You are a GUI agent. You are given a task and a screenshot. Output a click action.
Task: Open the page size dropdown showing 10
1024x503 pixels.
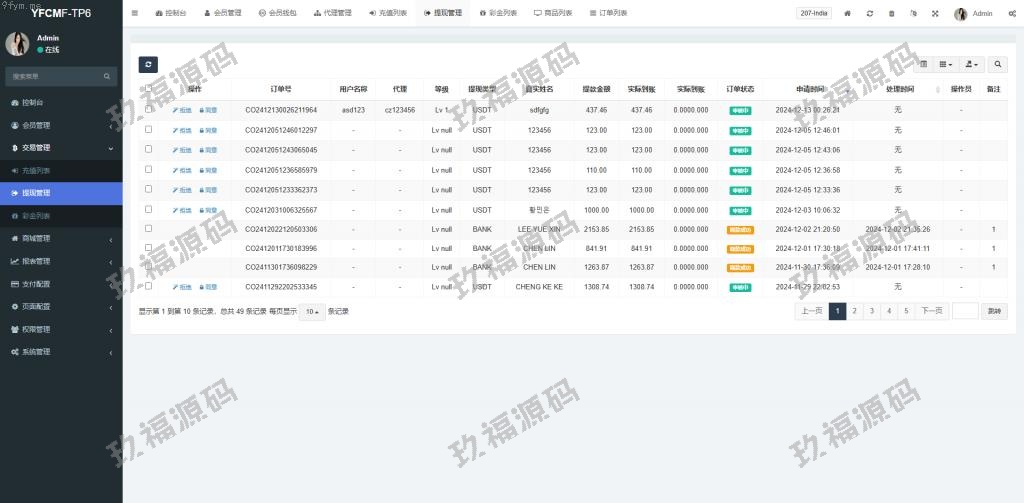[313, 311]
